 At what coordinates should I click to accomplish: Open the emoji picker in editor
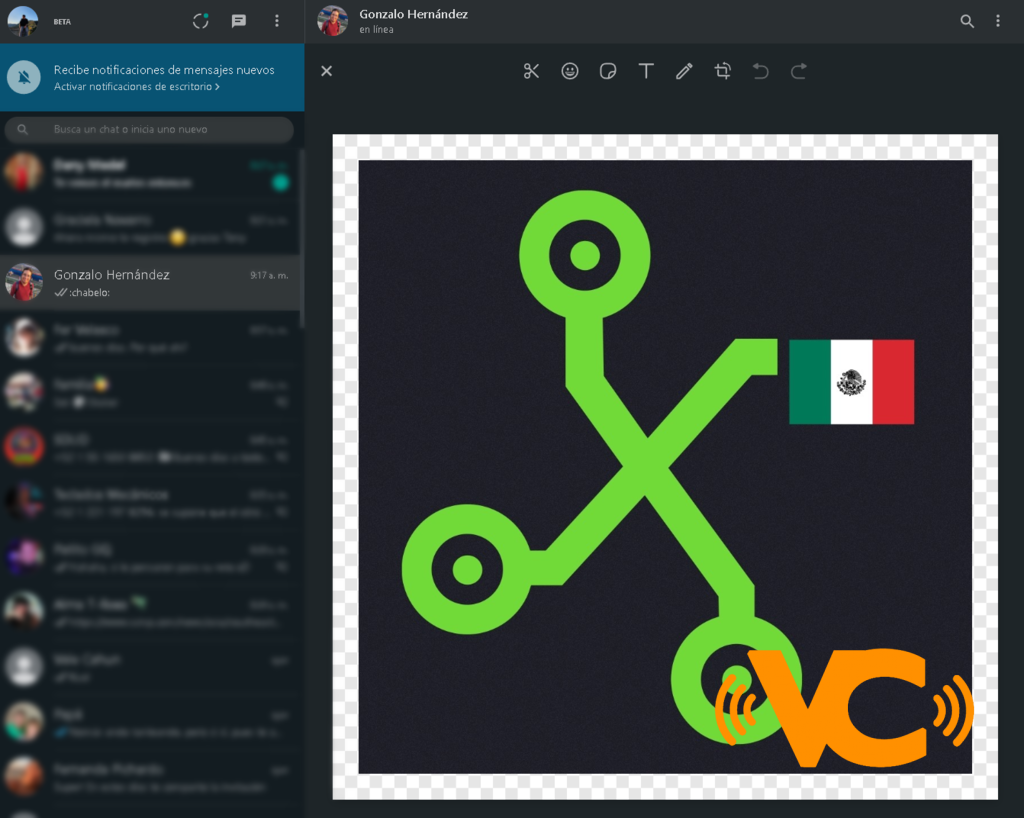[570, 71]
